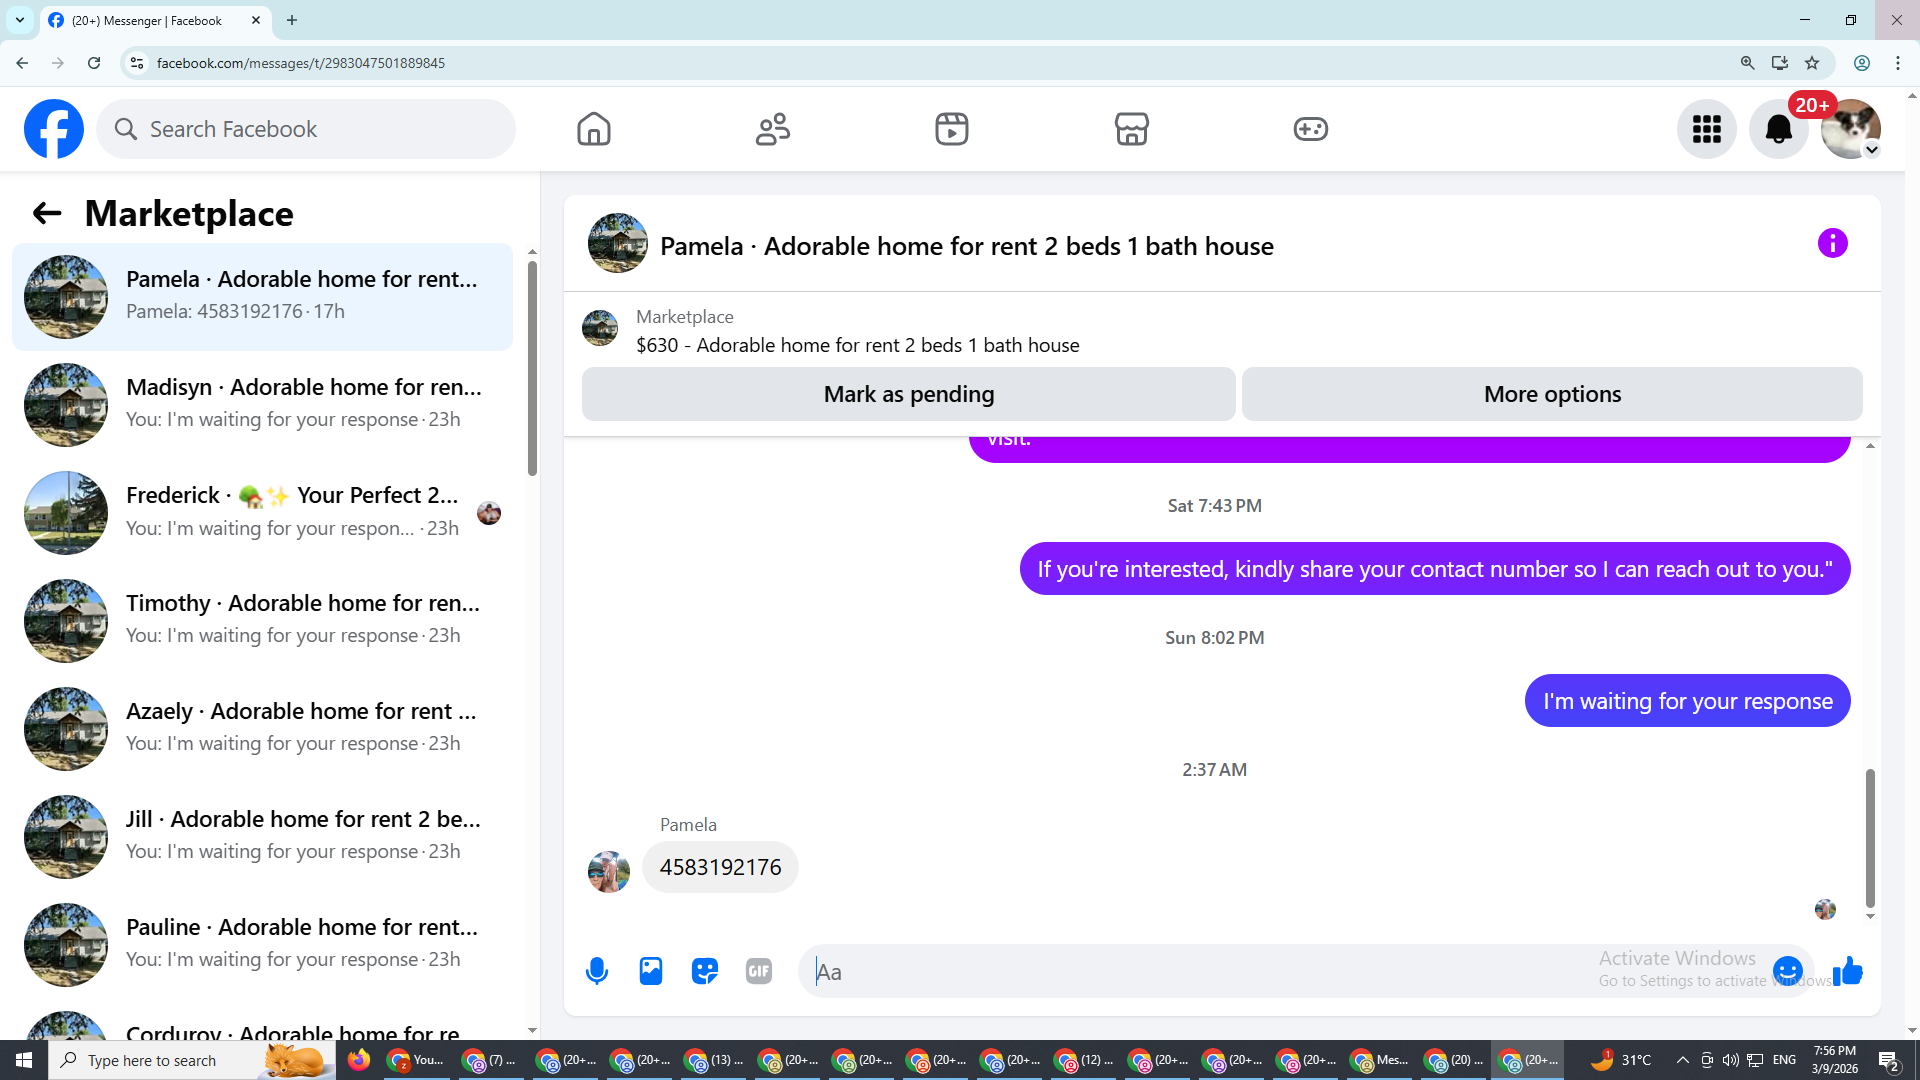
Task: Go back from Marketplace chats list
Action: 47,213
